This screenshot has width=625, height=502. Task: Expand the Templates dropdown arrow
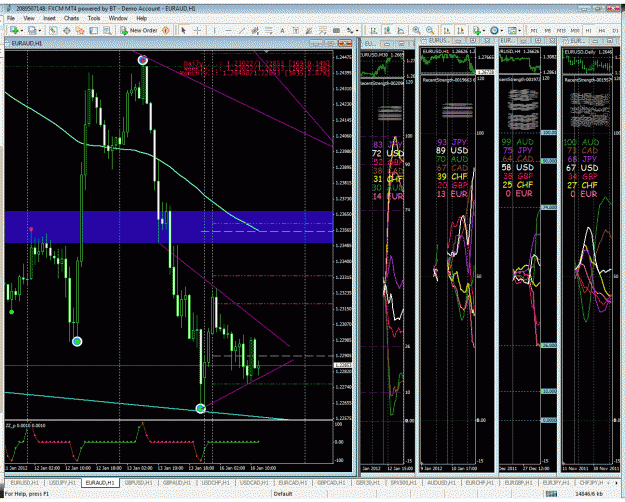[x=519, y=30]
